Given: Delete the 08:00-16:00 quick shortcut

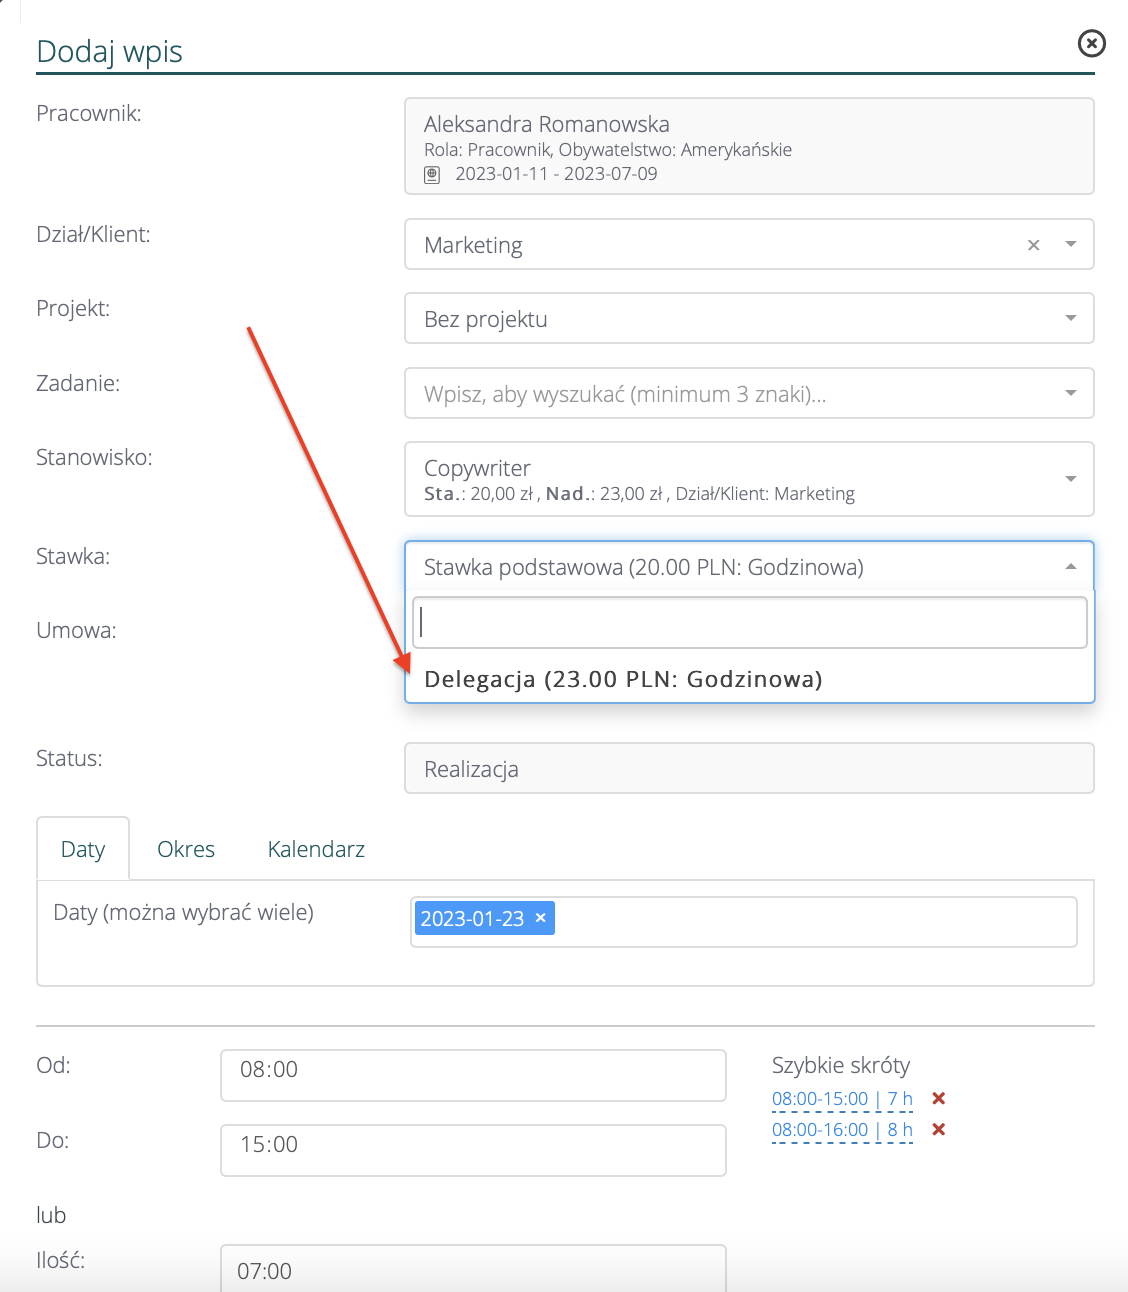Looking at the screenshot, I should tap(938, 1129).
